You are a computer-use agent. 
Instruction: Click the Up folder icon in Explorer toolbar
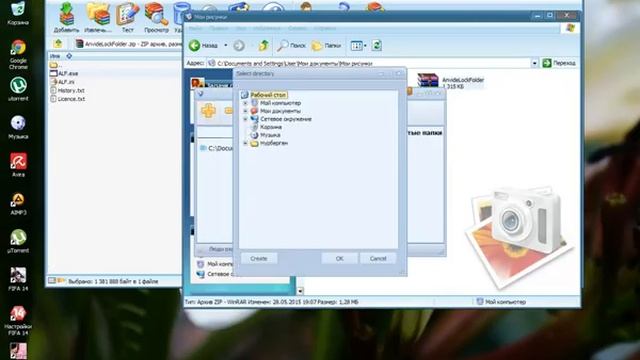(x=264, y=46)
